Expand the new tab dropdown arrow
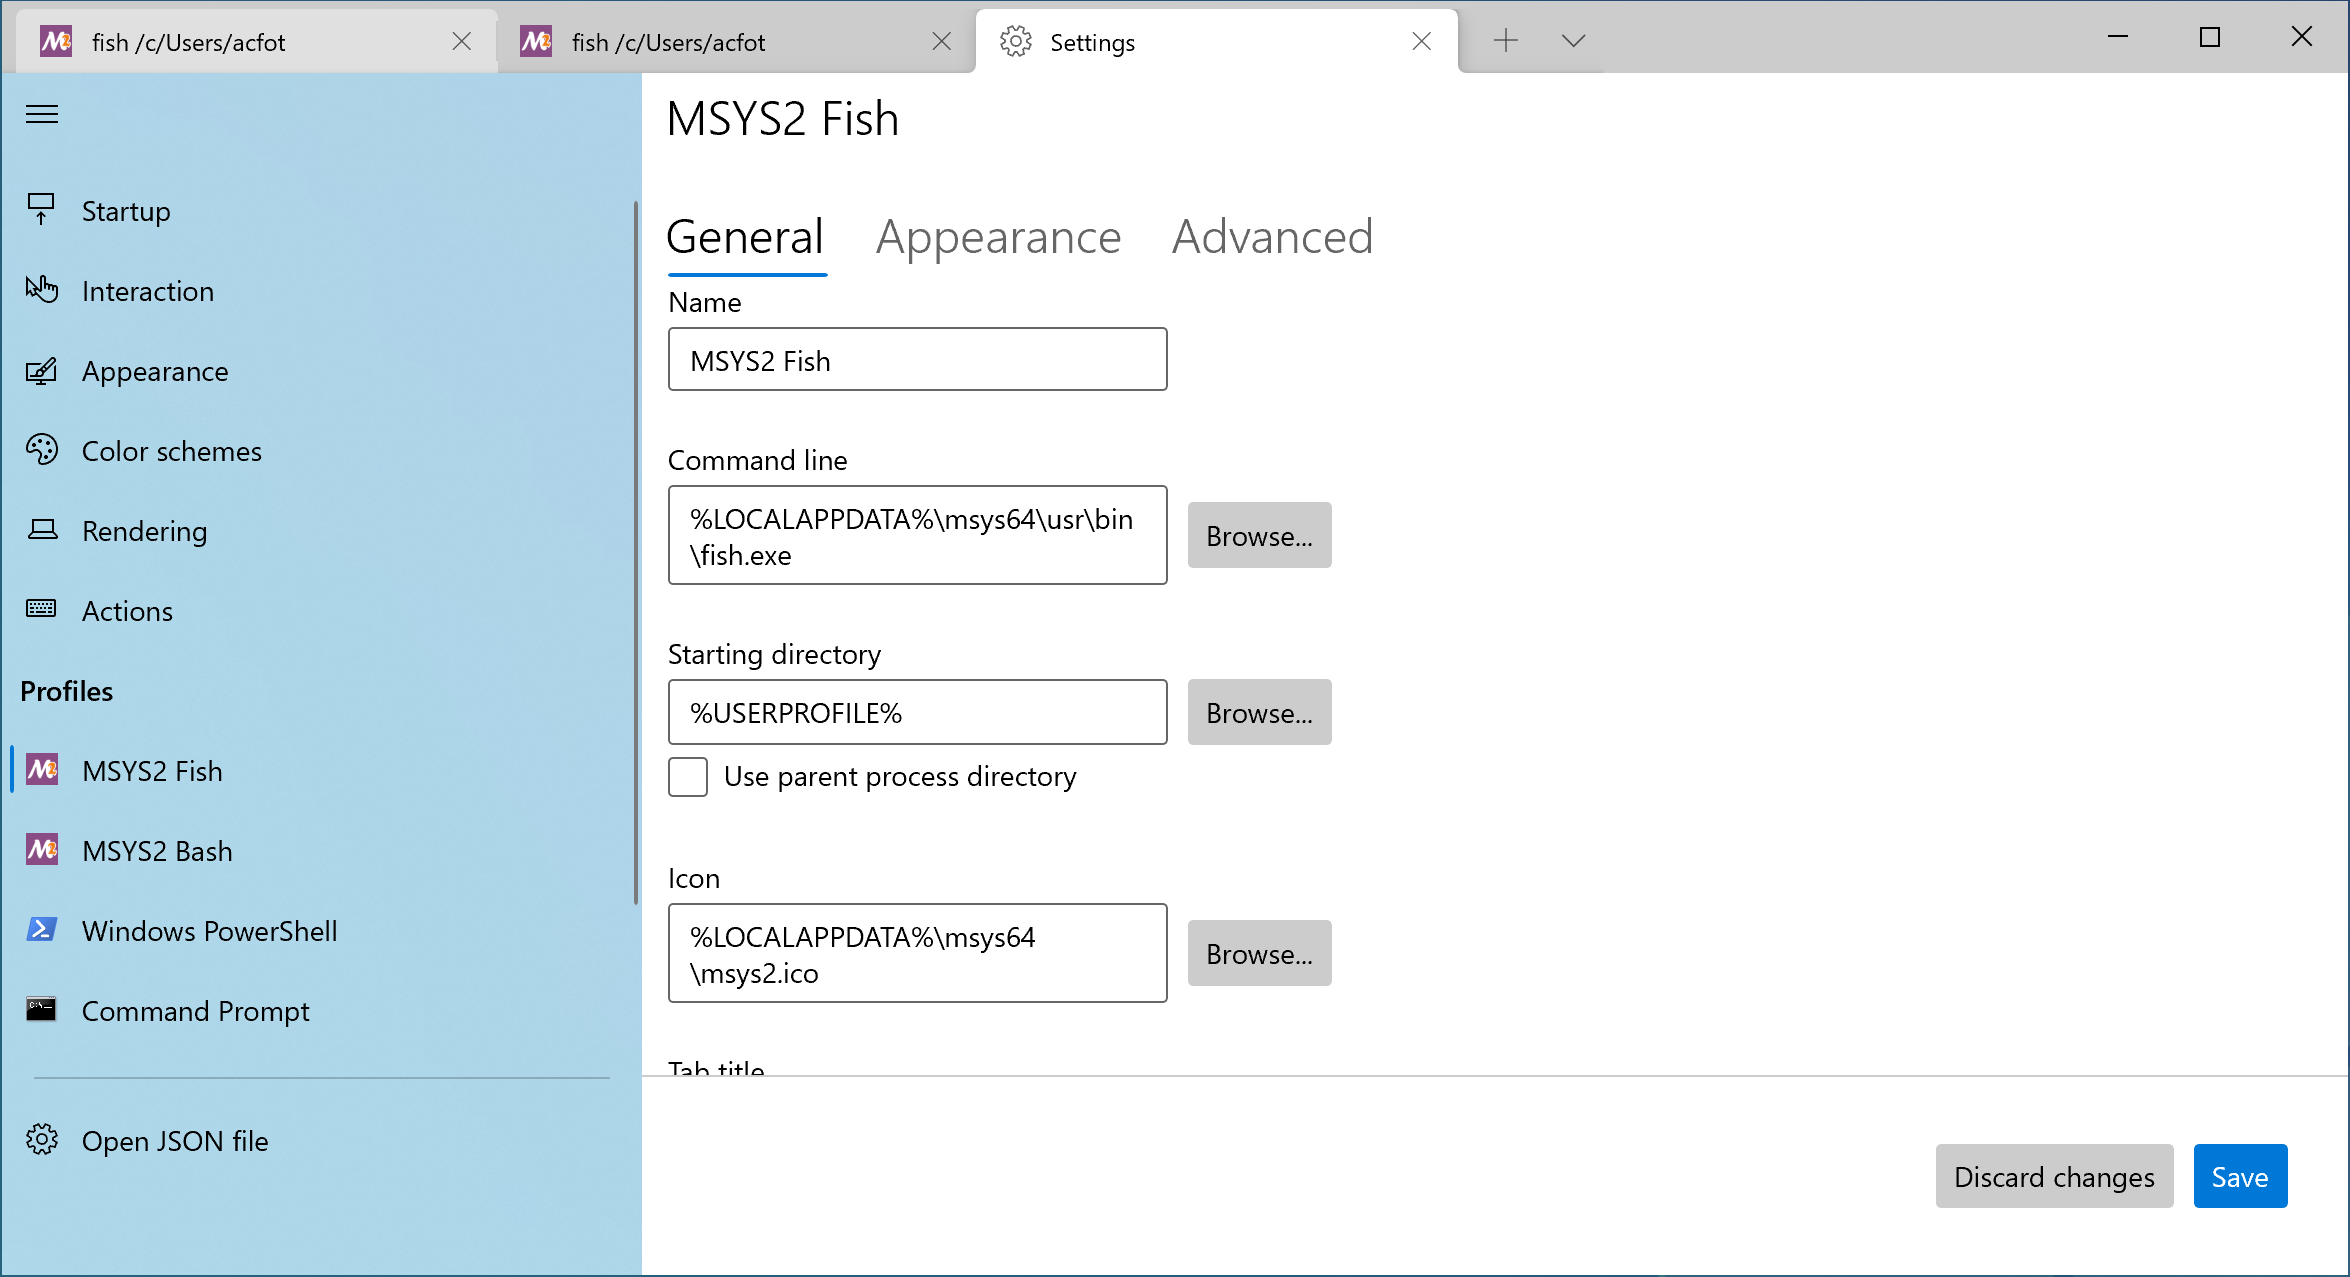Viewport: 2350px width, 1277px height. (1572, 41)
